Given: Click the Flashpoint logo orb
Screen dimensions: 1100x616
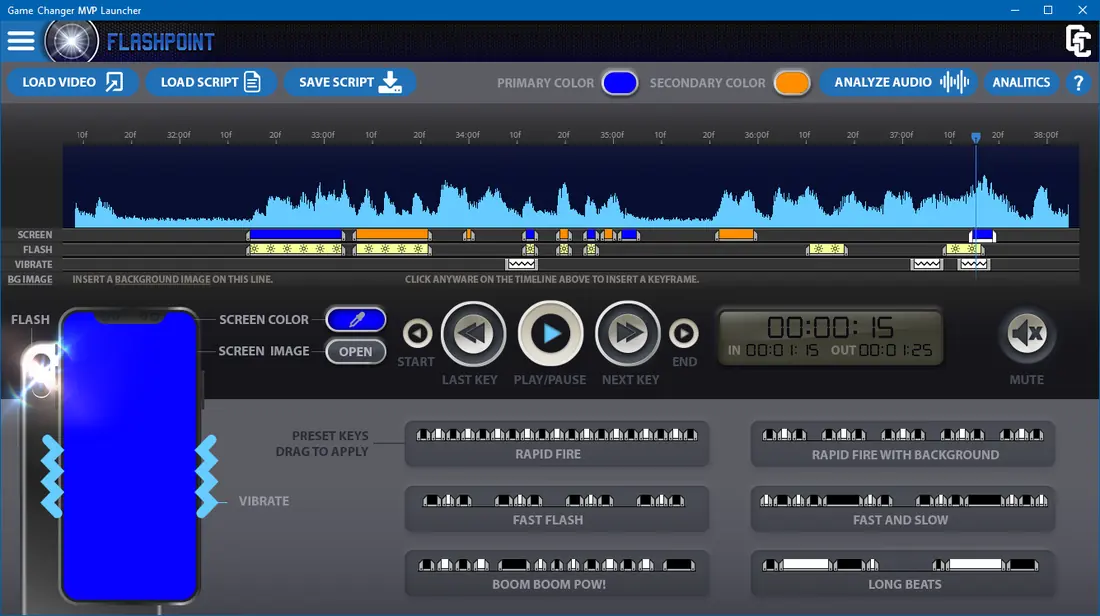Looking at the screenshot, I should 71,41.
